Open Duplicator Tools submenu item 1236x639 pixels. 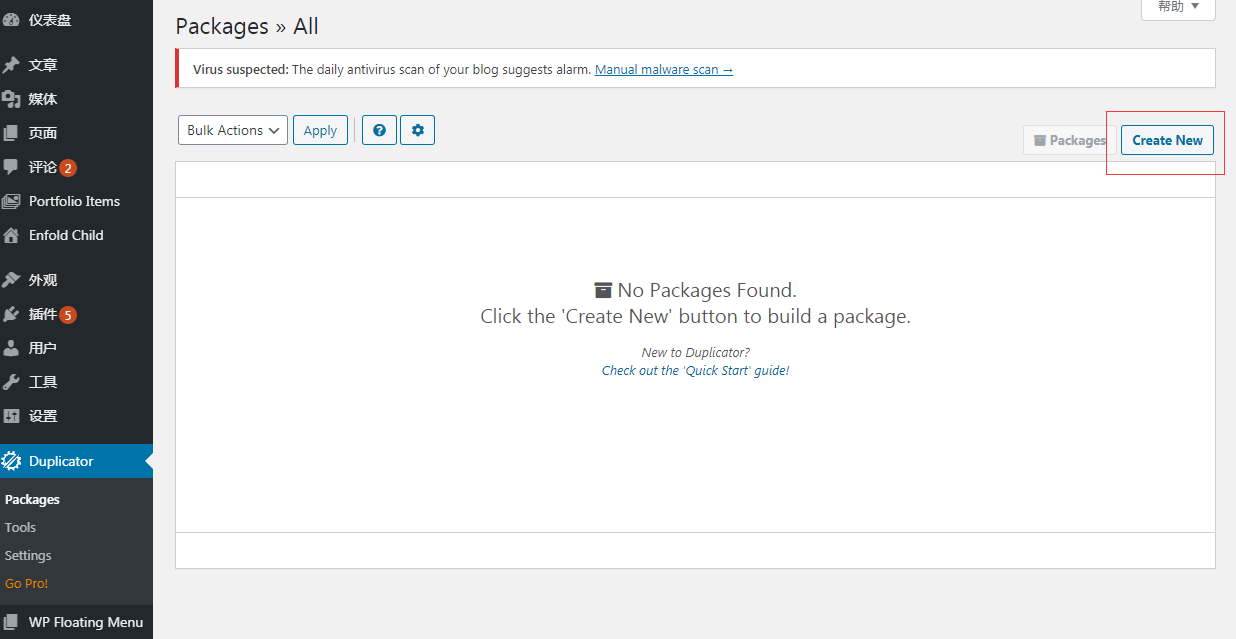click(20, 527)
